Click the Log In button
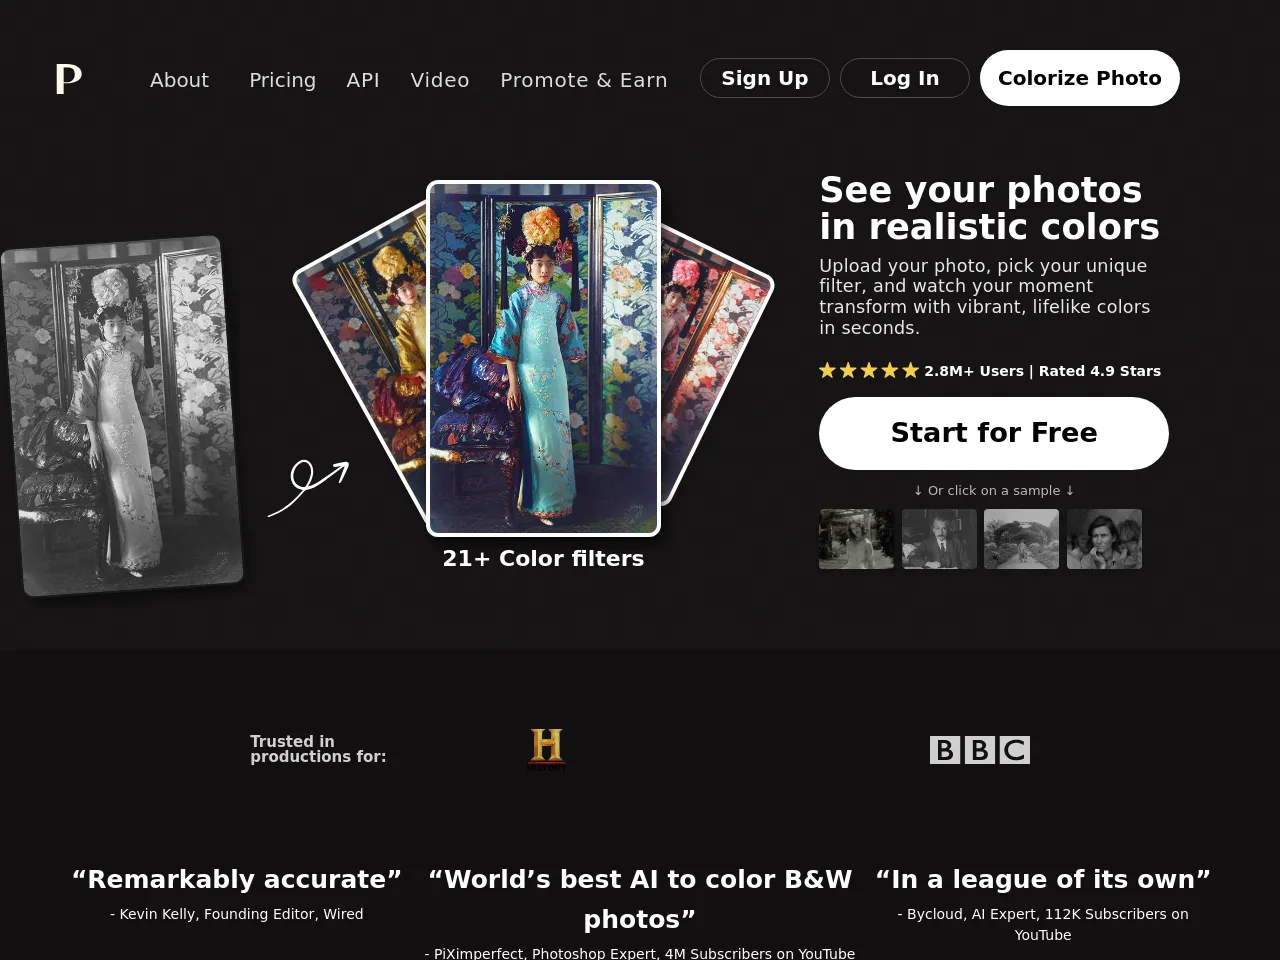1280x960 pixels. coord(905,78)
